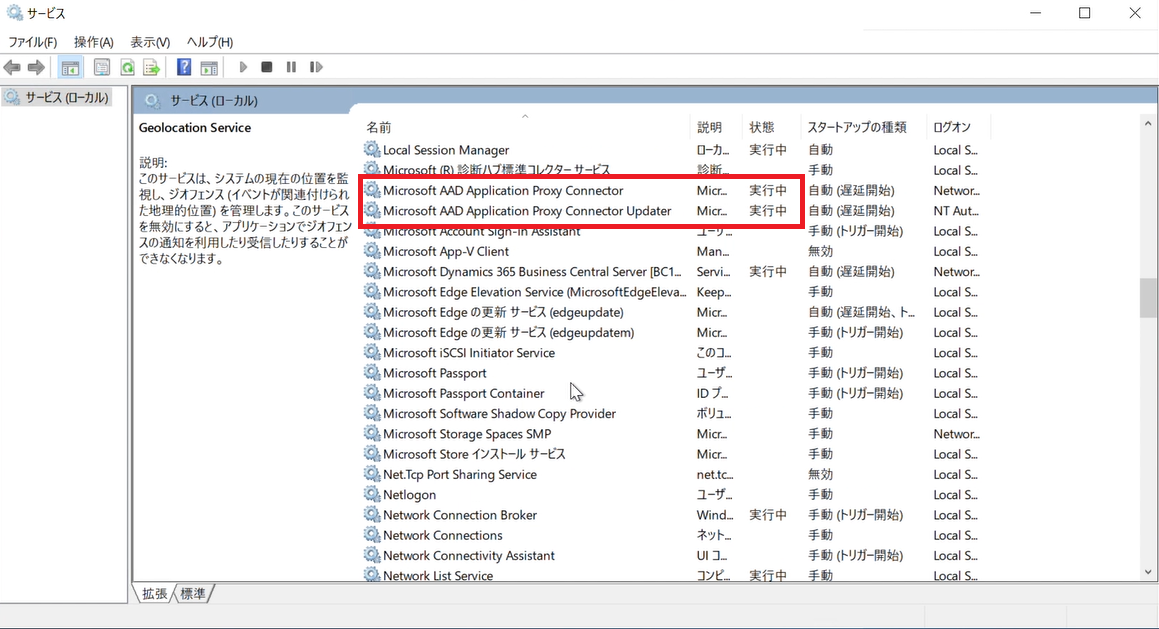Click 無効 startup type in Microsoft App-V Client row
This screenshot has height=629, width=1159.
[820, 251]
